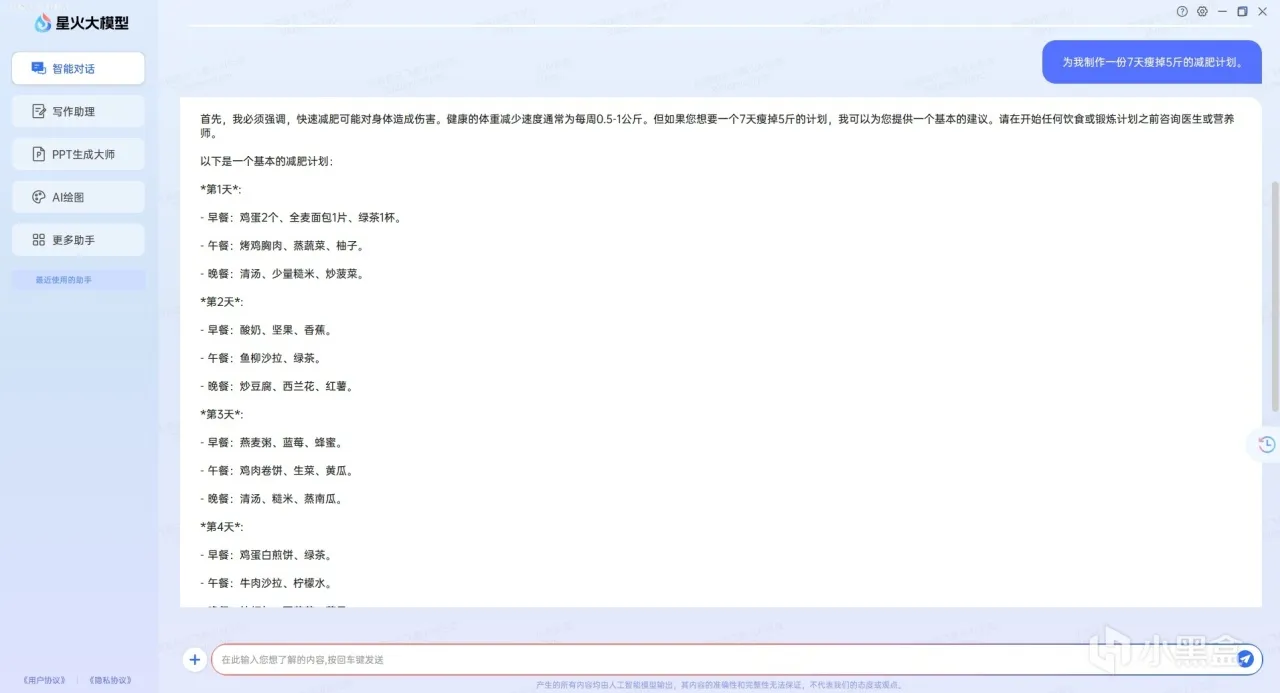Select PPT生成大师 in the sidebar
This screenshot has width=1280, height=693.
pyautogui.click(x=78, y=154)
